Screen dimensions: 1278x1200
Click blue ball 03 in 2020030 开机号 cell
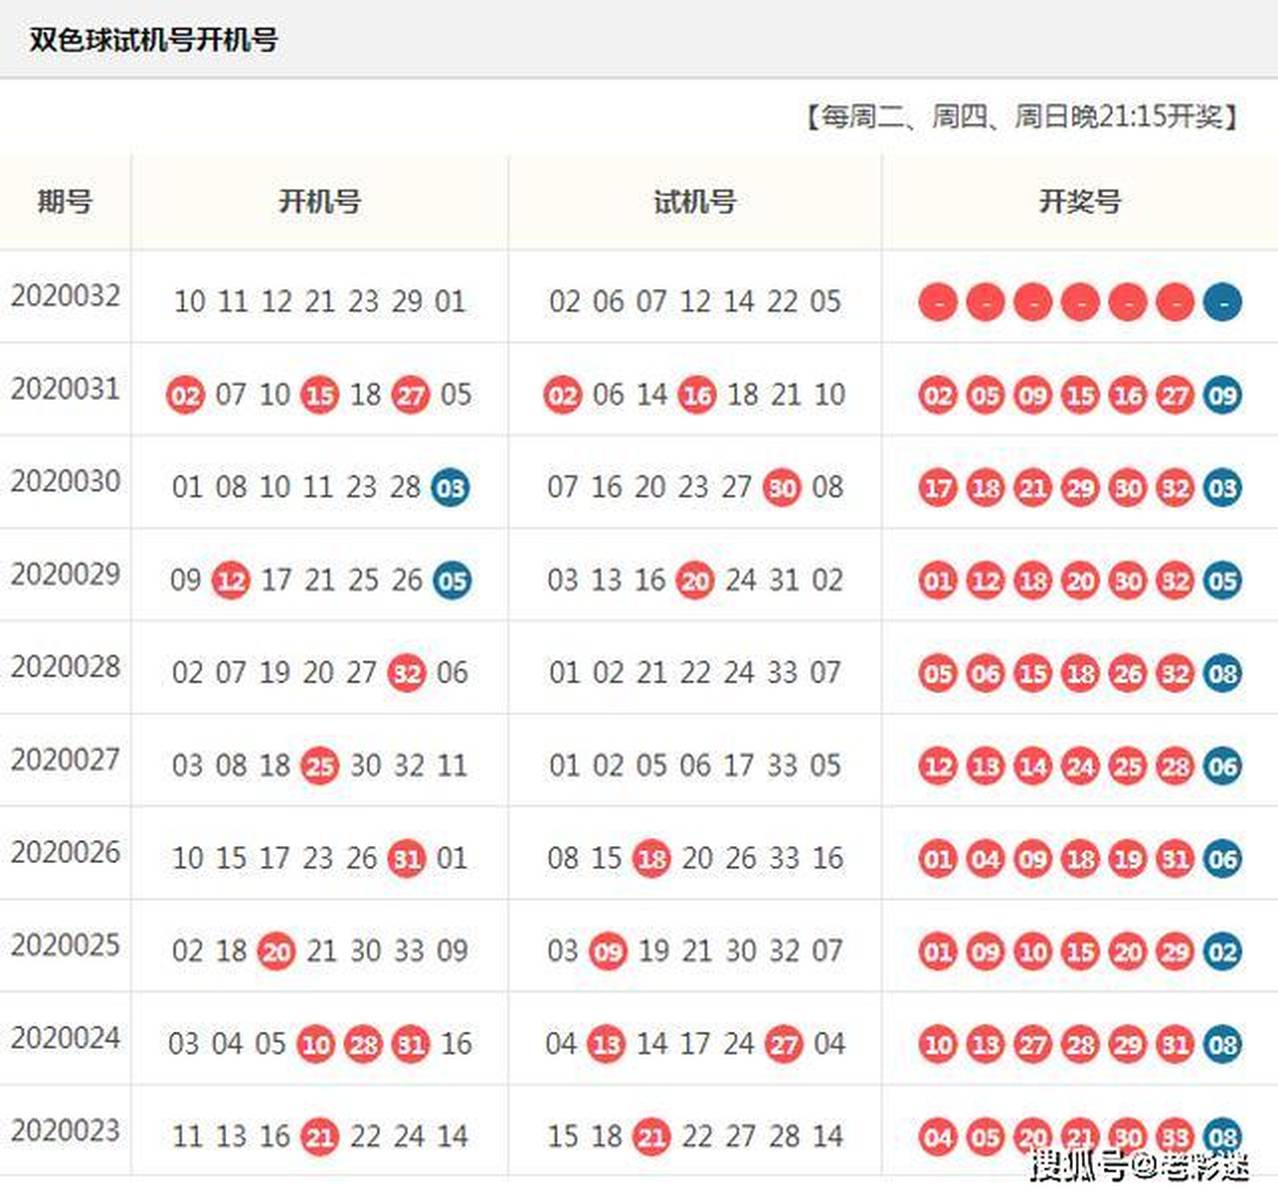point(451,488)
